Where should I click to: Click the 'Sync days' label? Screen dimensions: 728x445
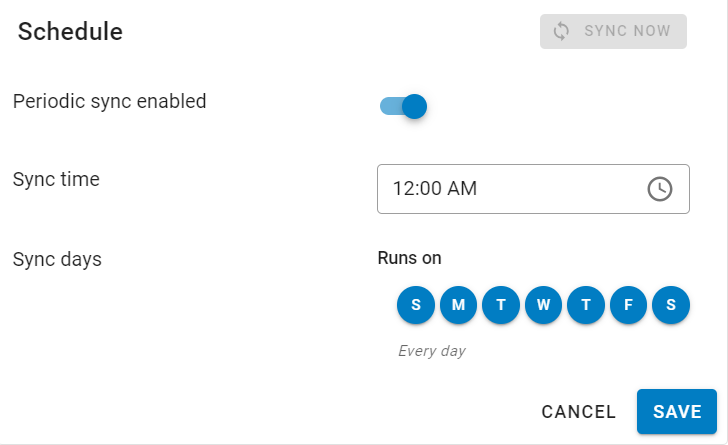click(57, 259)
